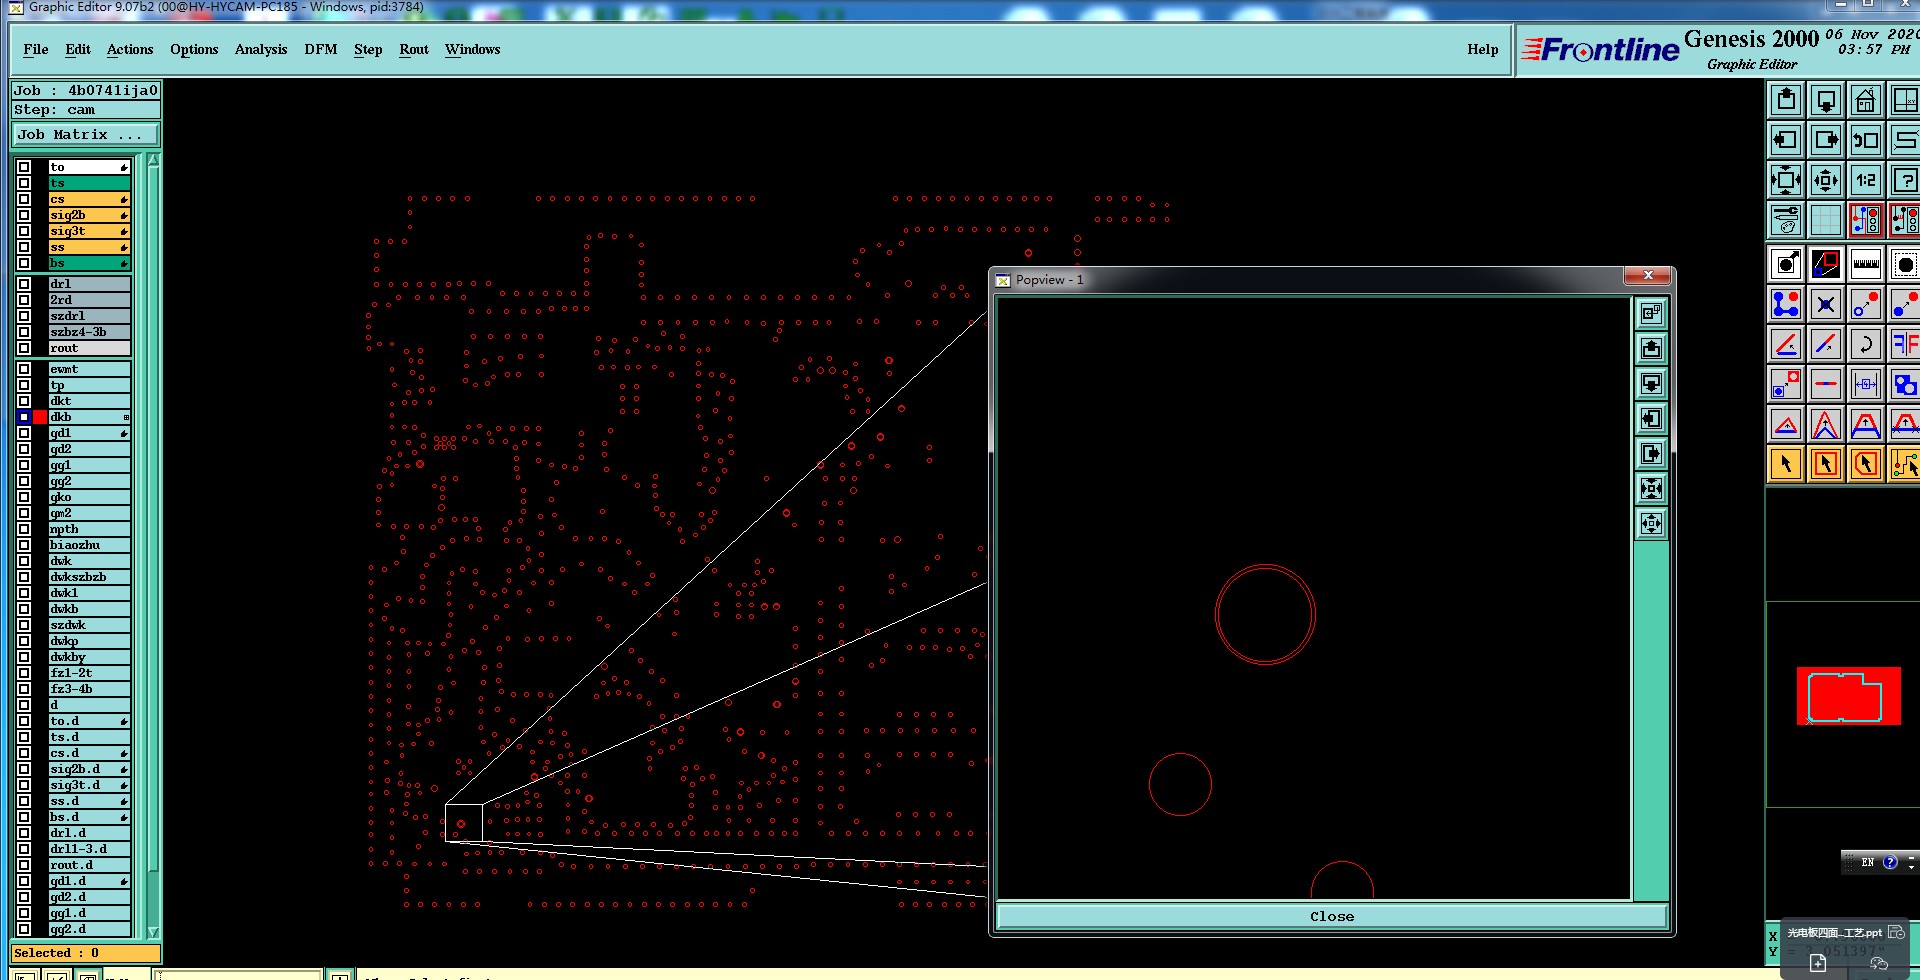Click the red triangle arrow icon
Image resolution: width=1920 pixels, height=980 pixels.
click(1786, 424)
